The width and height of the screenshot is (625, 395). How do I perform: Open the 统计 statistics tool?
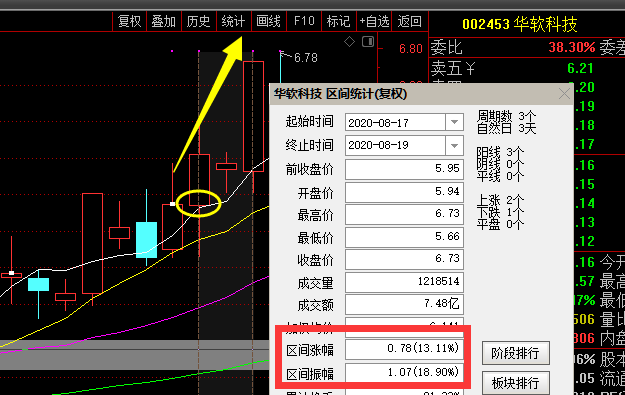coord(234,21)
